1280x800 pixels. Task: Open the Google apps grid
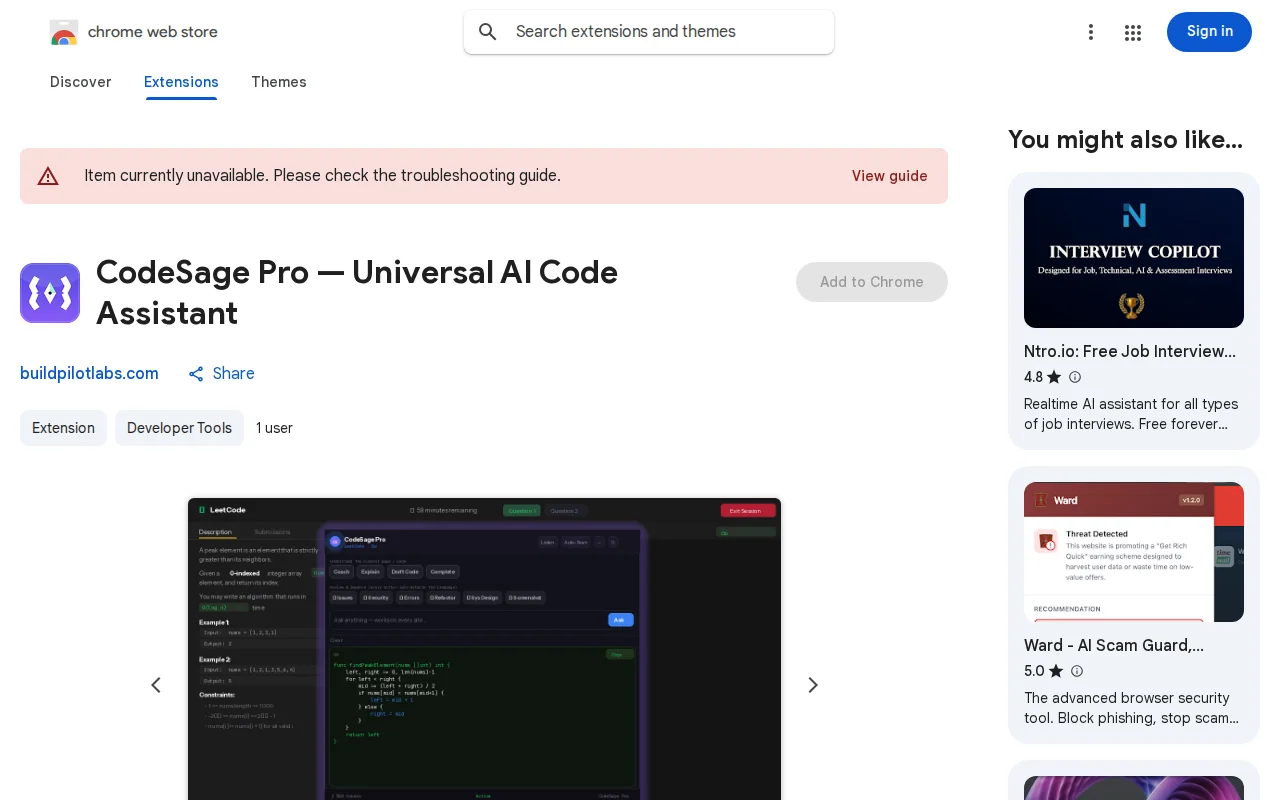(1133, 32)
